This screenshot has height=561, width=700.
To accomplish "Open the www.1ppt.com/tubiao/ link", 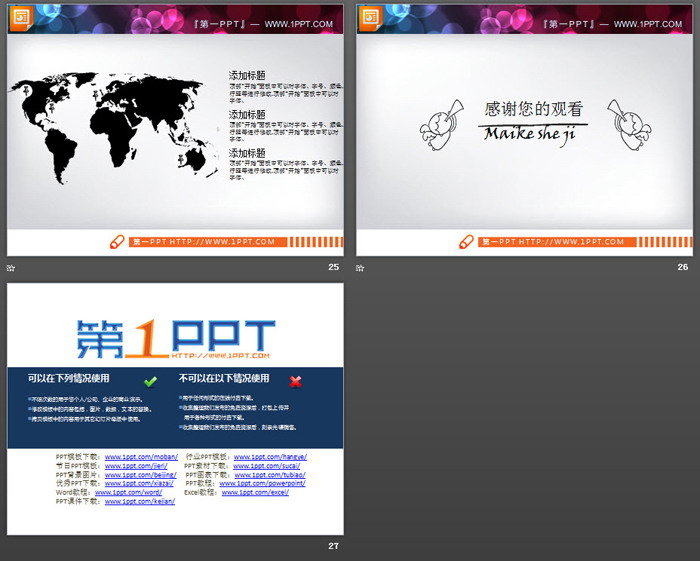I will tap(270, 475).
